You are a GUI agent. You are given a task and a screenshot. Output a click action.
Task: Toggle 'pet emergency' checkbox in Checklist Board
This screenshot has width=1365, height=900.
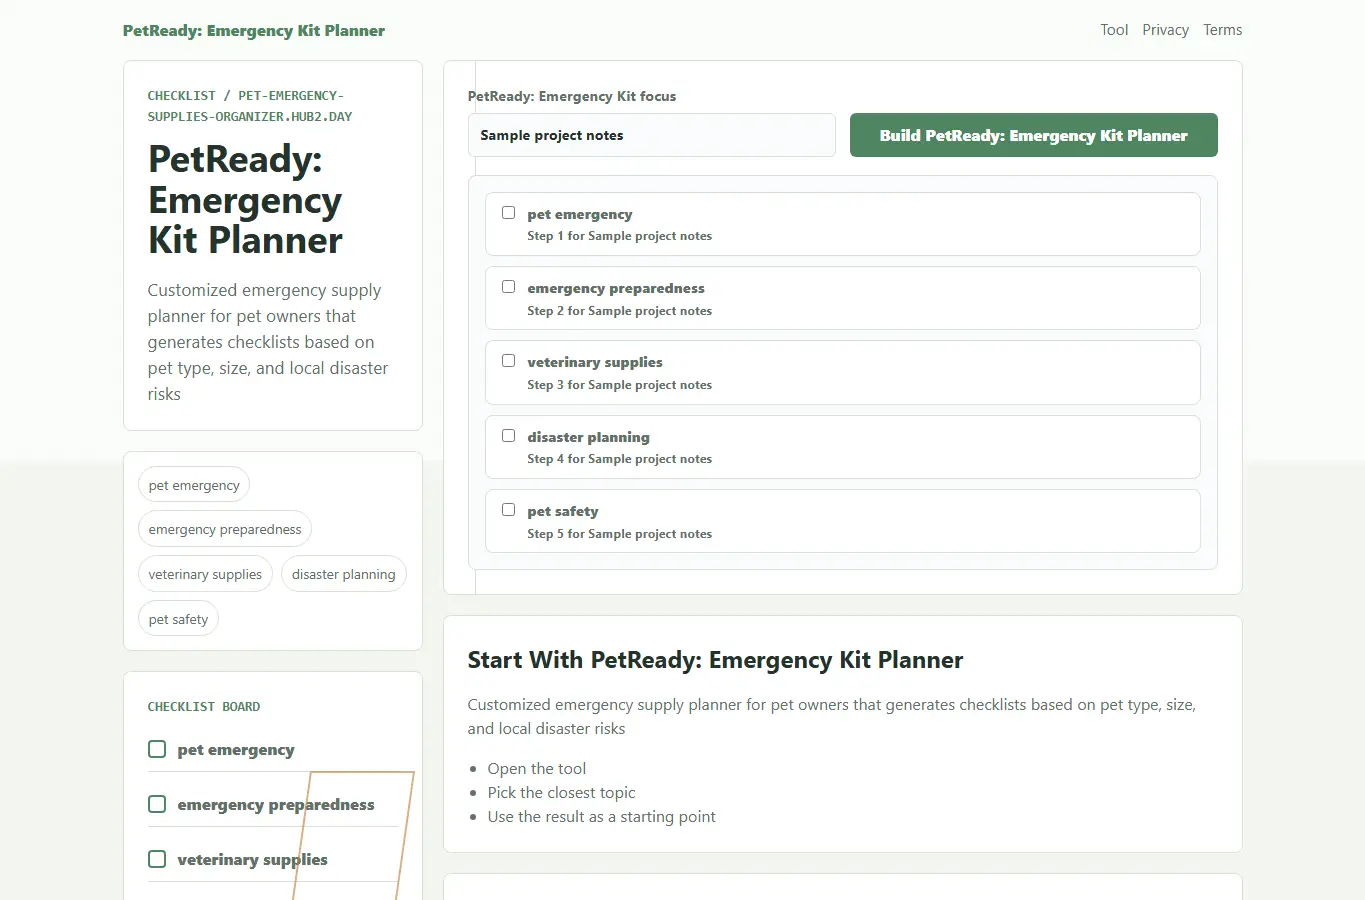tap(157, 749)
